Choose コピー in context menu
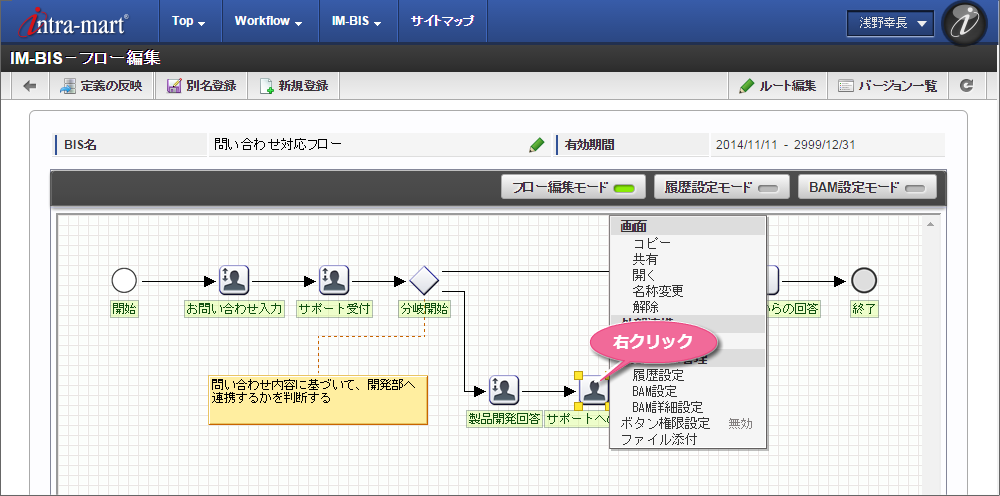Image resolution: width=1000 pixels, height=496 pixels. [x=651, y=244]
